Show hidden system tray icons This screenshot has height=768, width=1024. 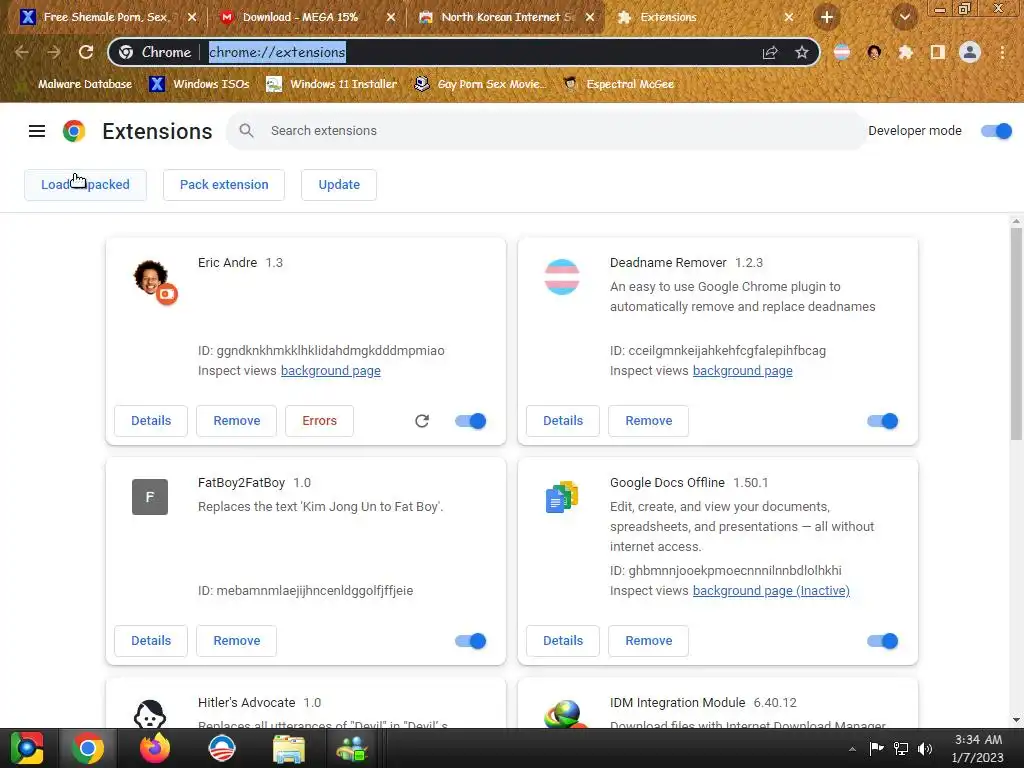[x=852, y=749]
